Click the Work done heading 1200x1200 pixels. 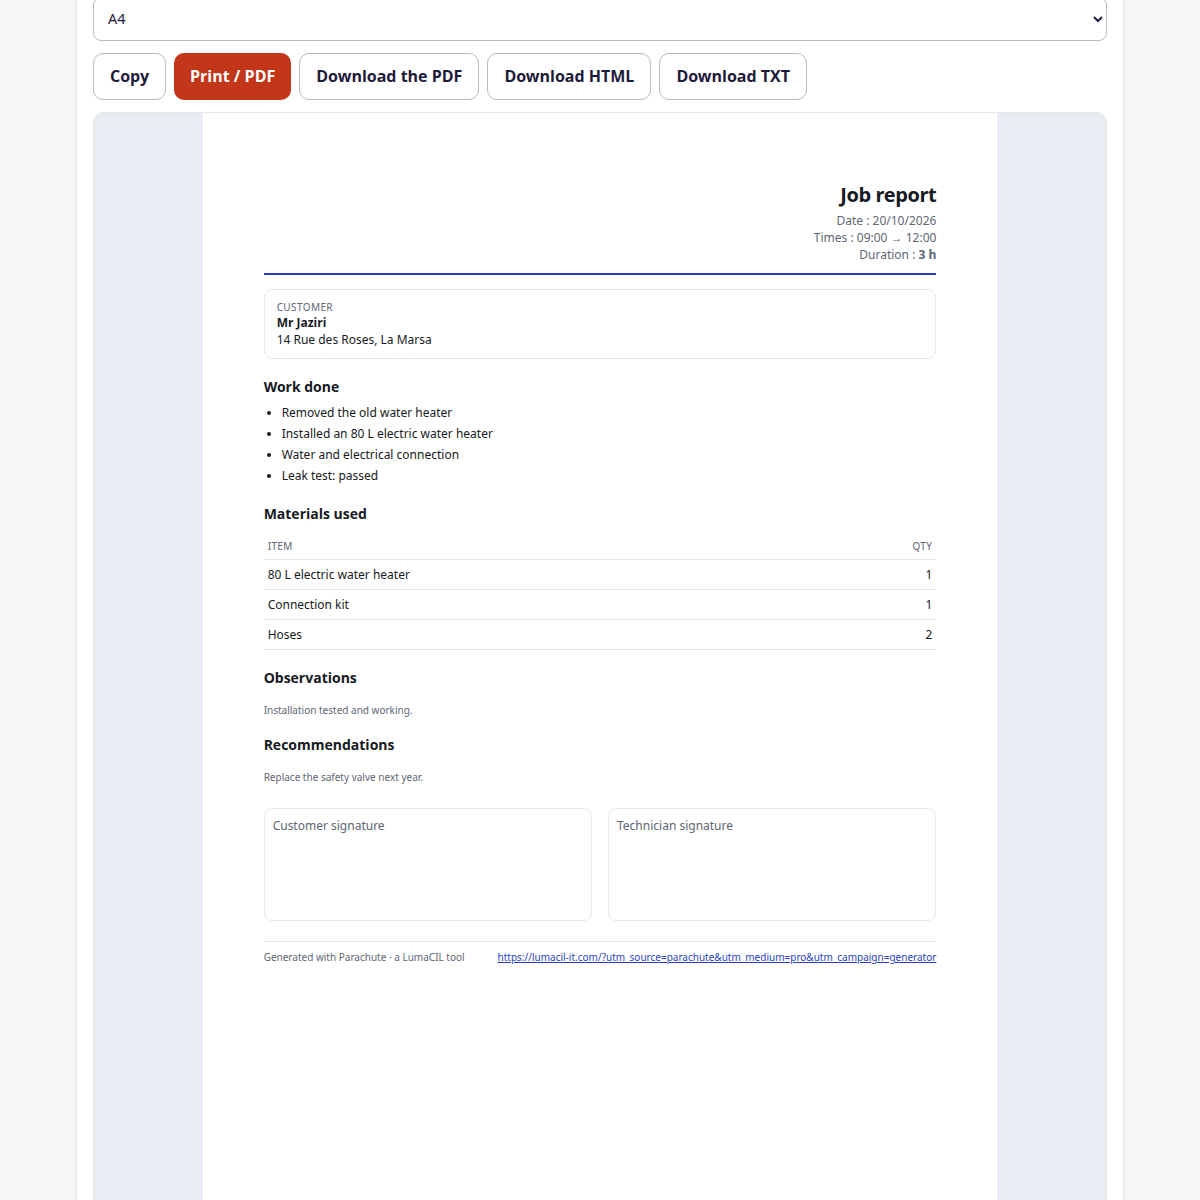pyautogui.click(x=301, y=387)
